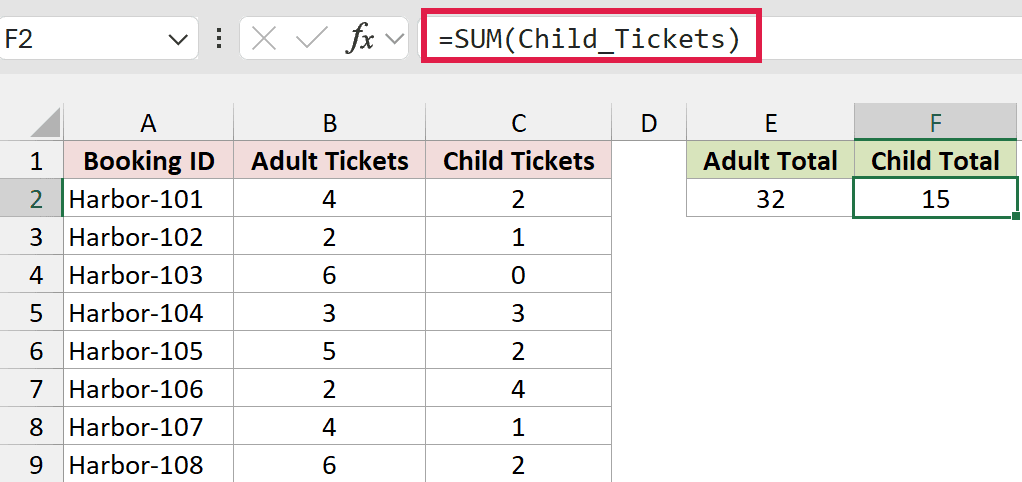The width and height of the screenshot is (1022, 482).
Task: Click the Child Tickets header cell
Action: pos(518,160)
